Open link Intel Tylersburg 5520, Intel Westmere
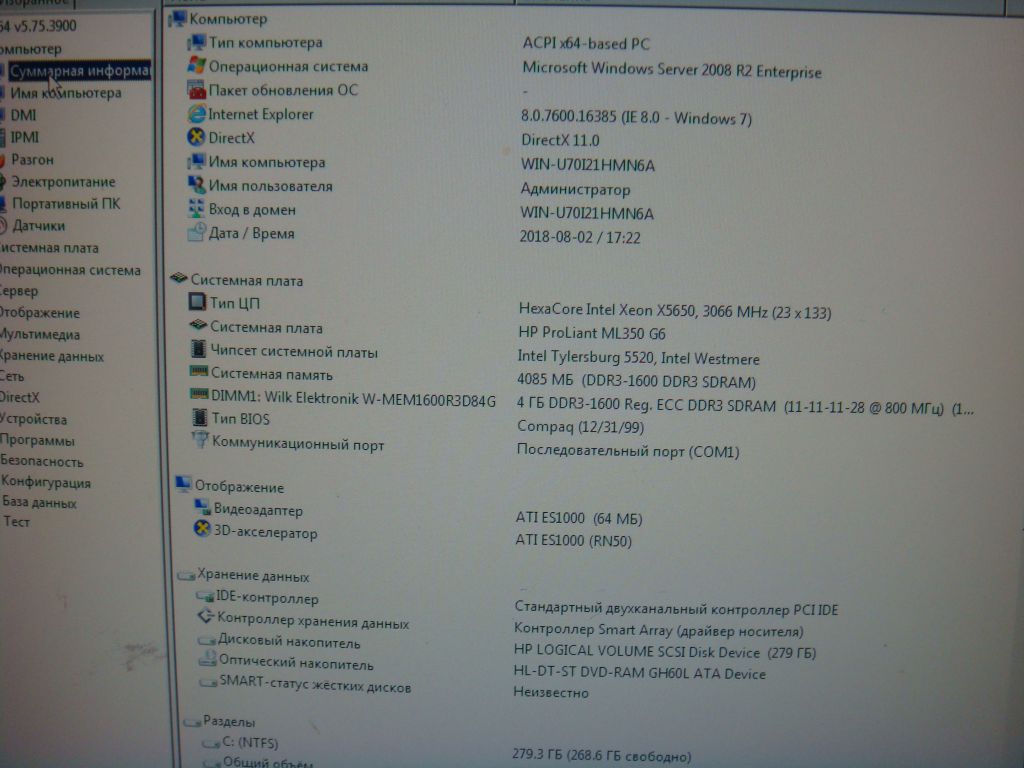This screenshot has height=768, width=1024. click(638, 358)
